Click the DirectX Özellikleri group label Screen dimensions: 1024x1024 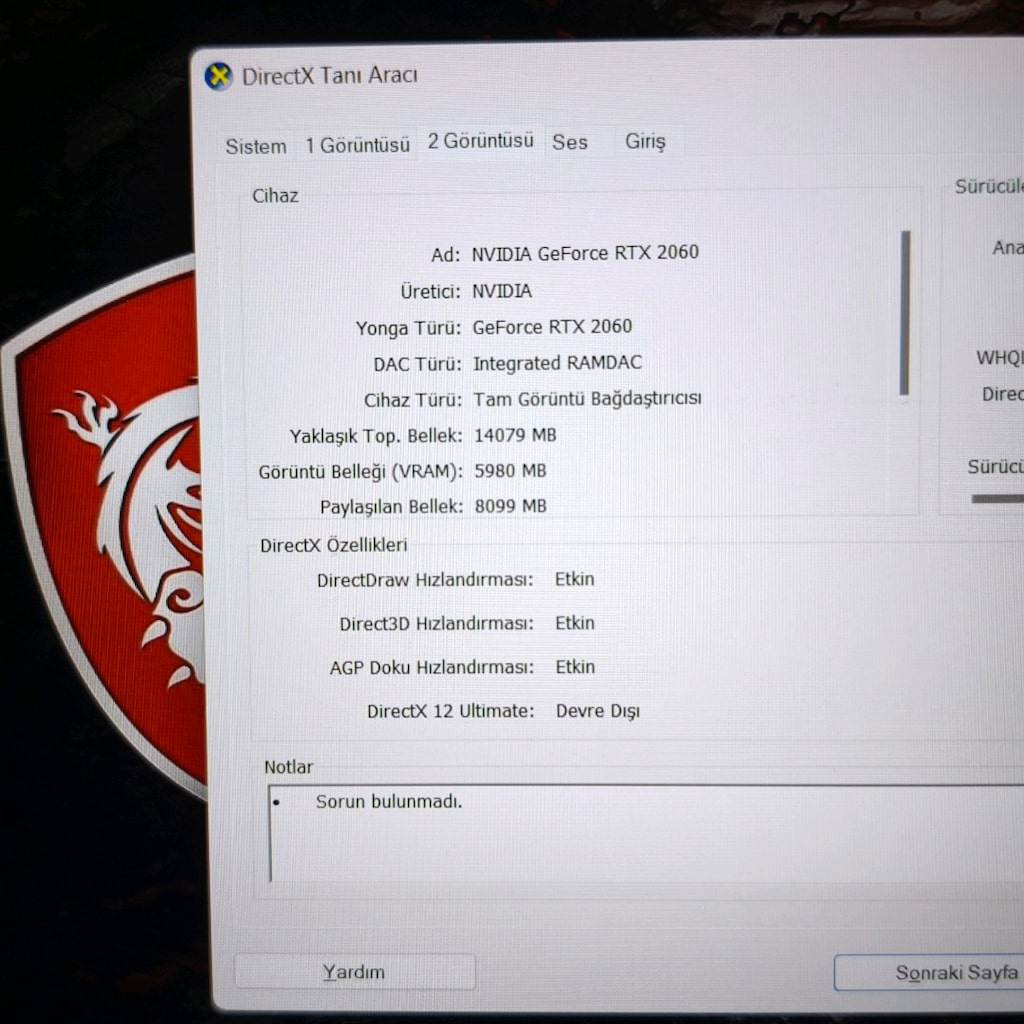click(x=333, y=545)
